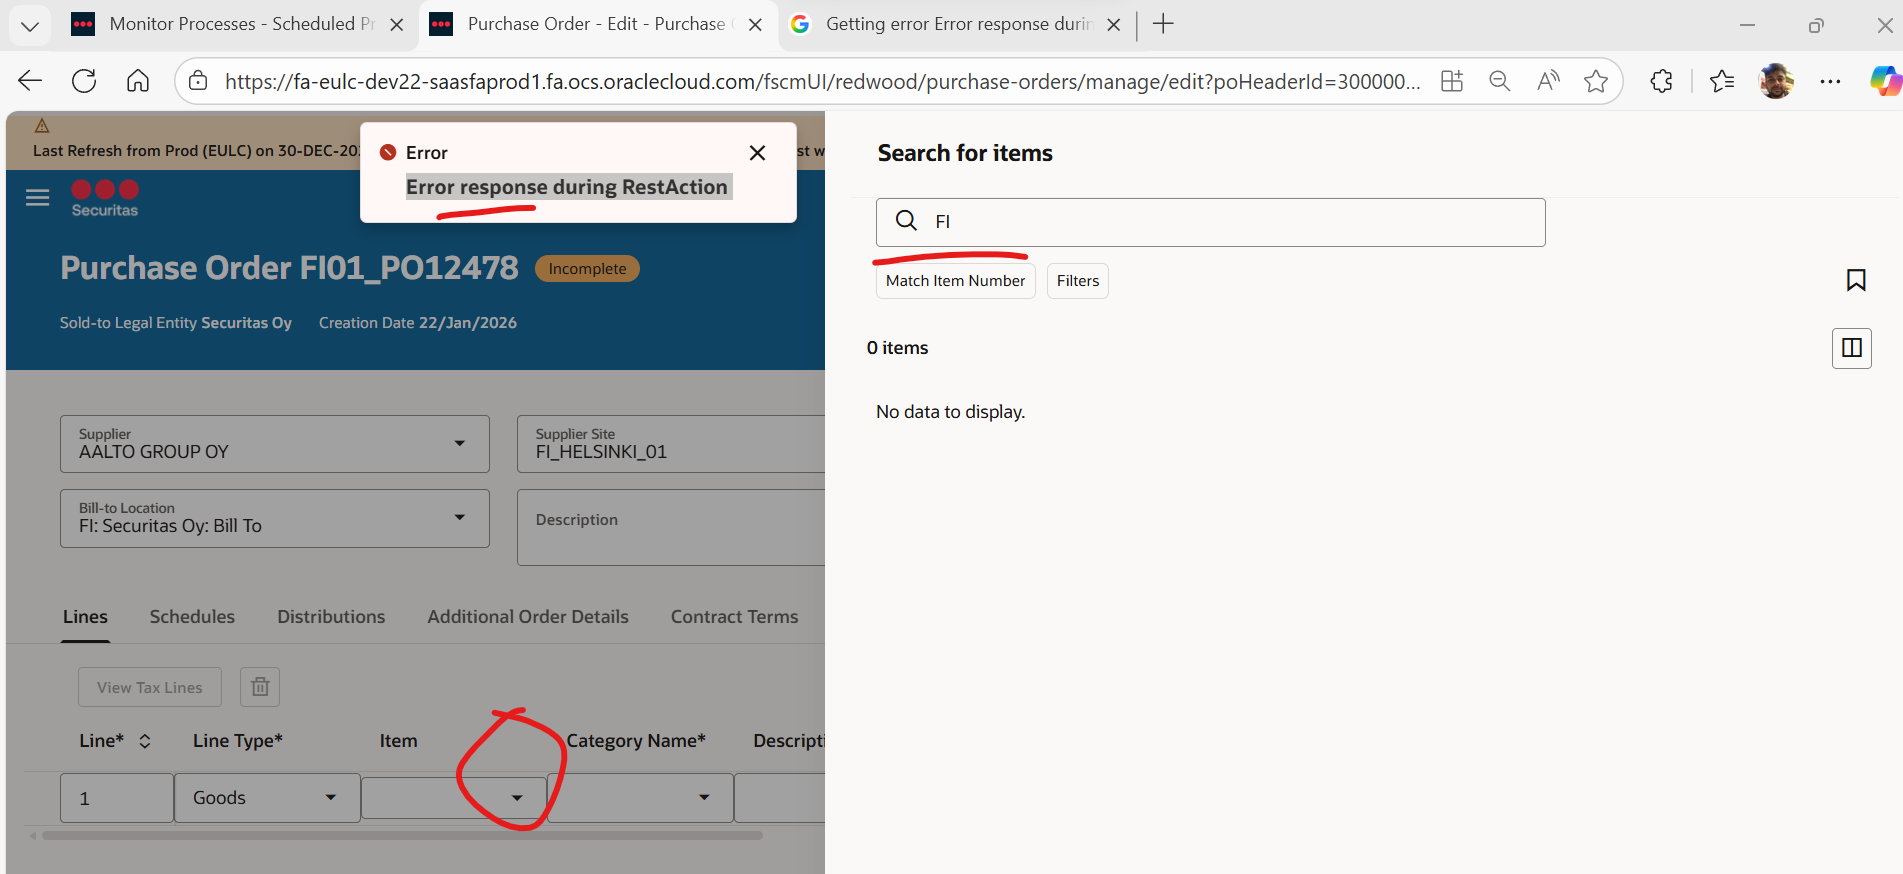This screenshot has width=1903, height=874.
Task: Open the Filters button
Action: [1078, 281]
